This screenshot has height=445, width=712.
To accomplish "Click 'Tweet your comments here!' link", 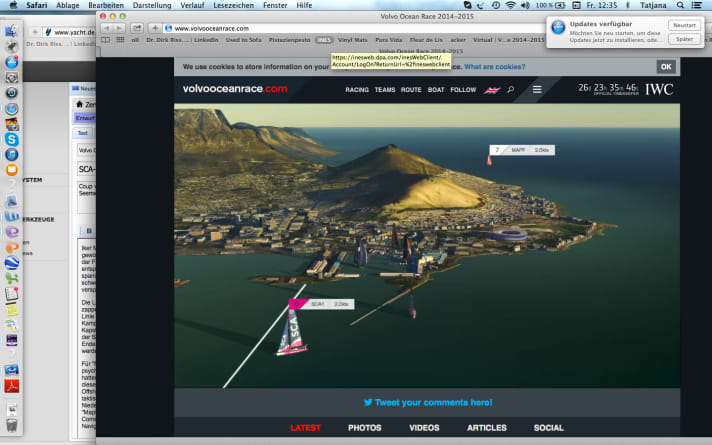I will pyautogui.click(x=428, y=402).
